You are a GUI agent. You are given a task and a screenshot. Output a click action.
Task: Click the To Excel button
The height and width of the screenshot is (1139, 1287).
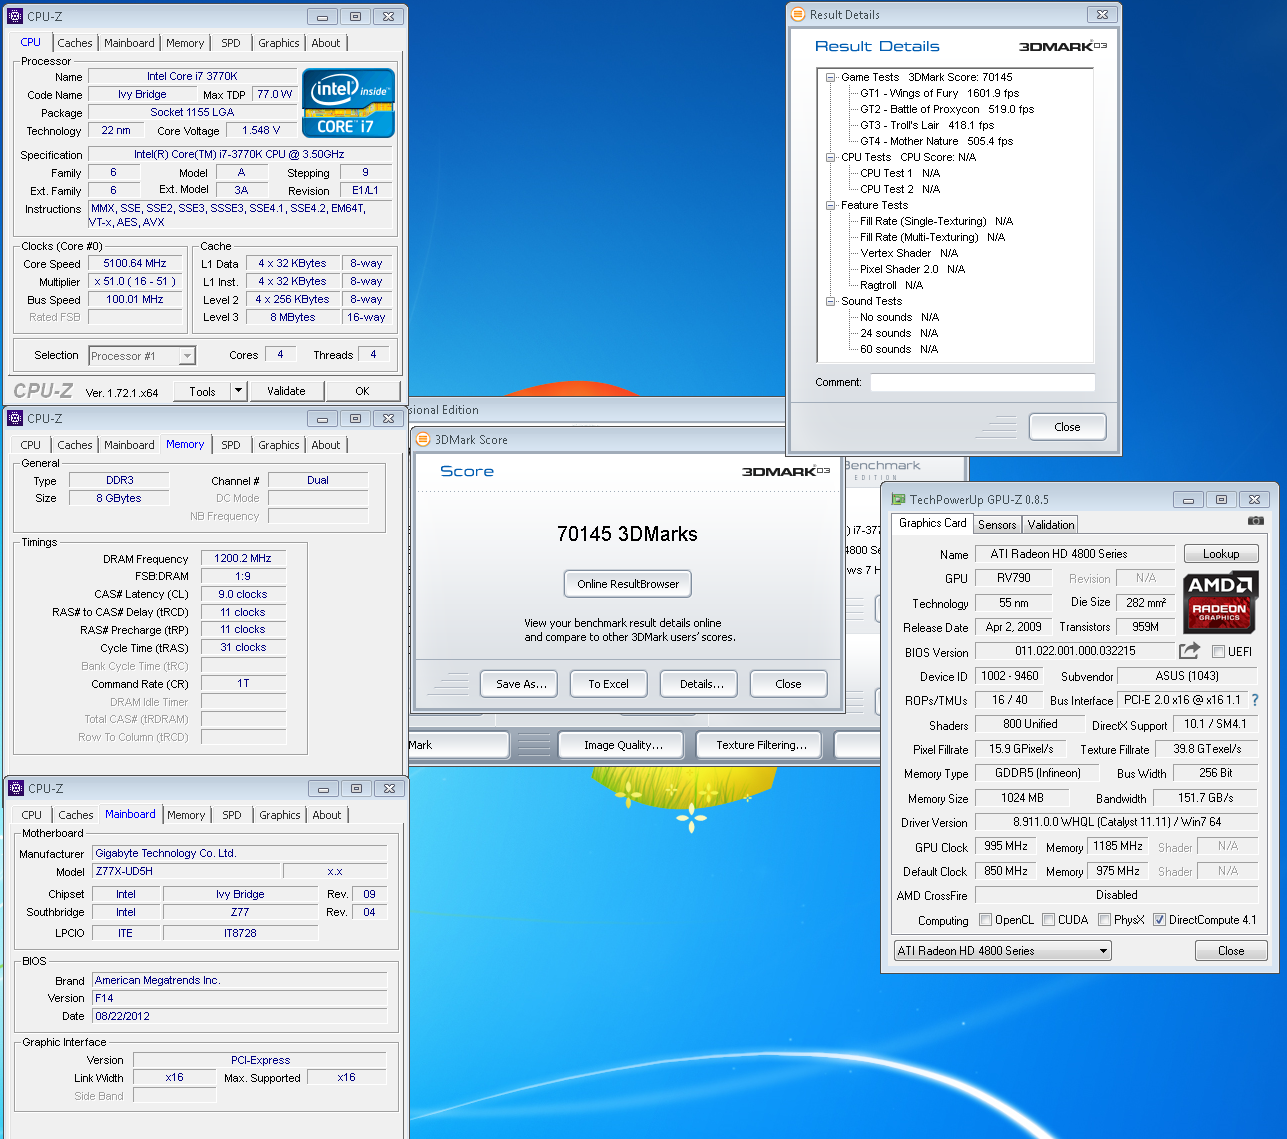point(608,684)
